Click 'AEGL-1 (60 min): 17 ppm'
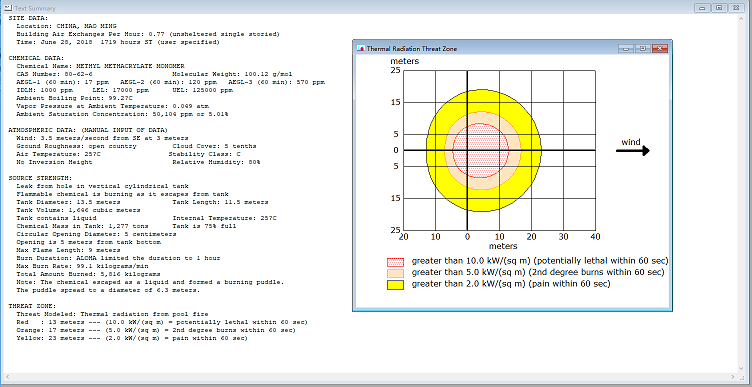Screen dimensions: 752x387 pyautogui.click(x=64, y=82)
